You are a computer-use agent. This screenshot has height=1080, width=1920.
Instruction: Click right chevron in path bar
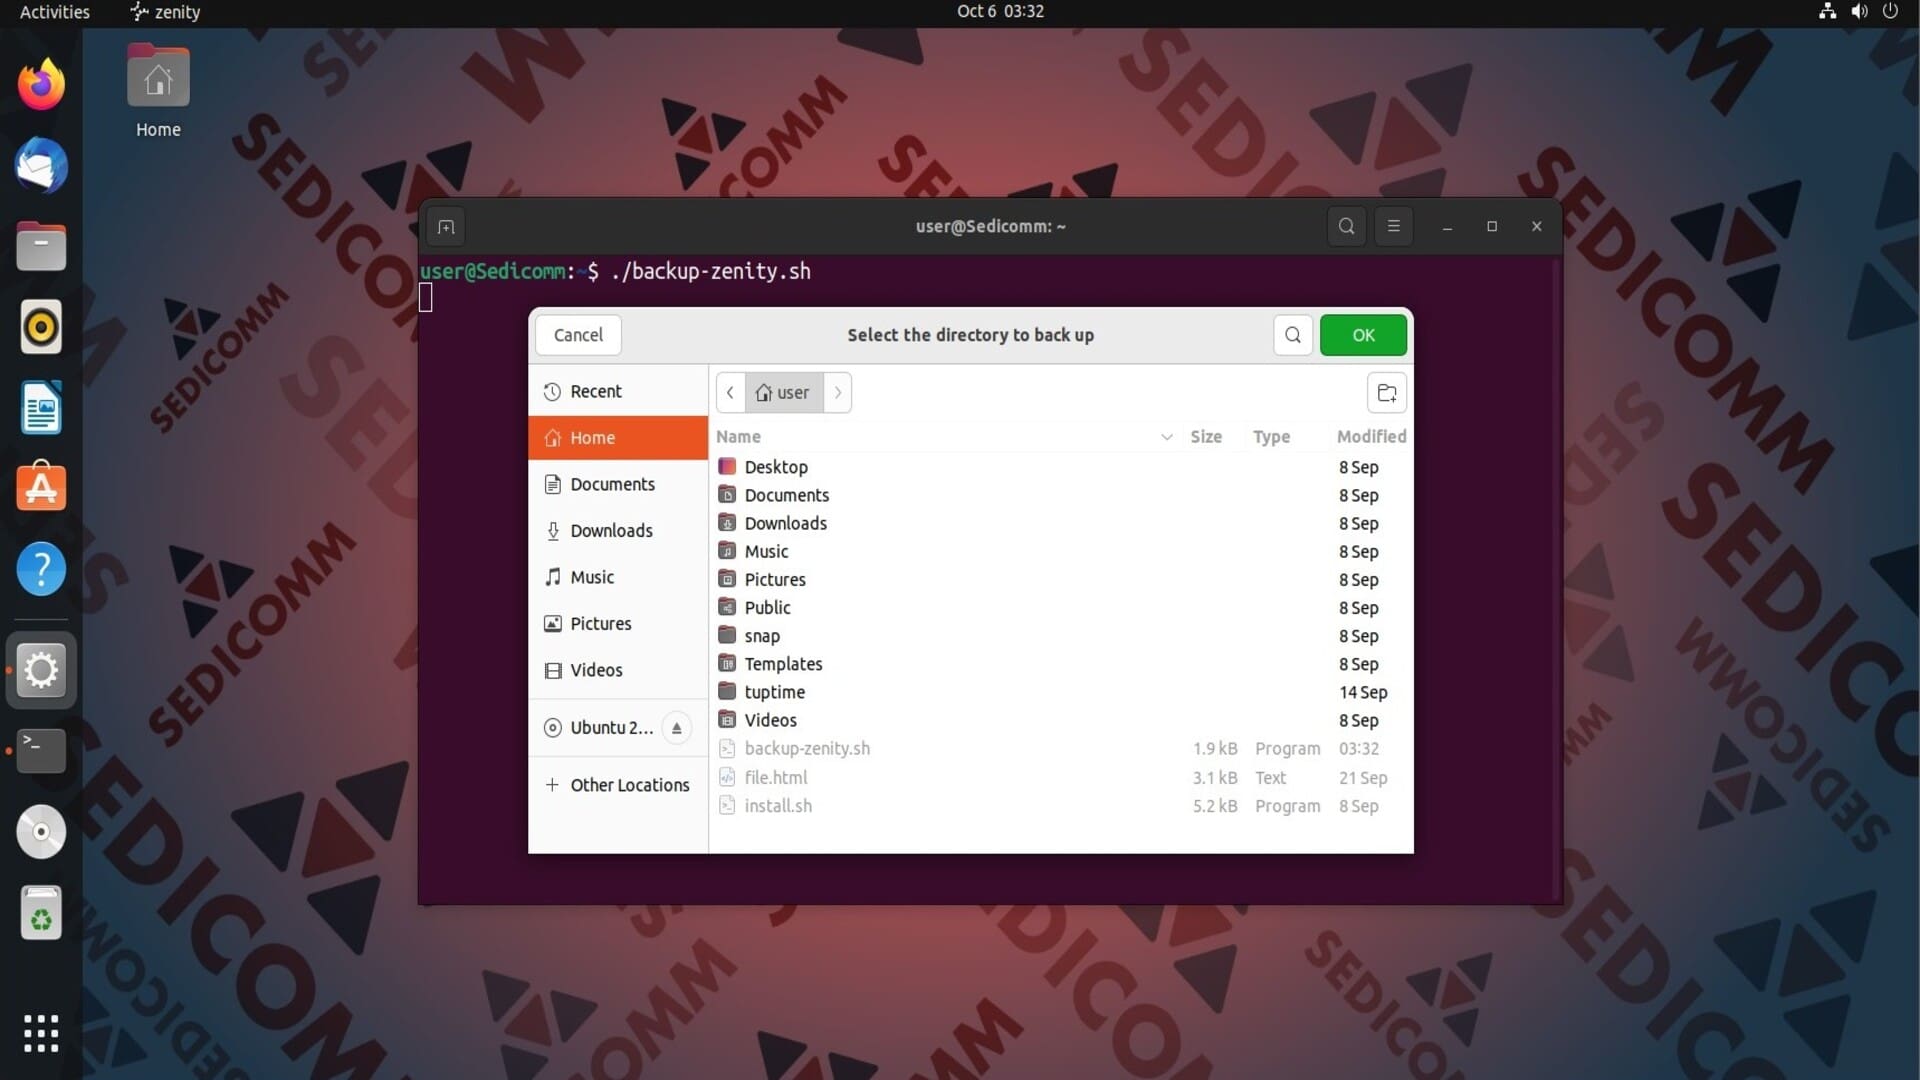coord(838,393)
